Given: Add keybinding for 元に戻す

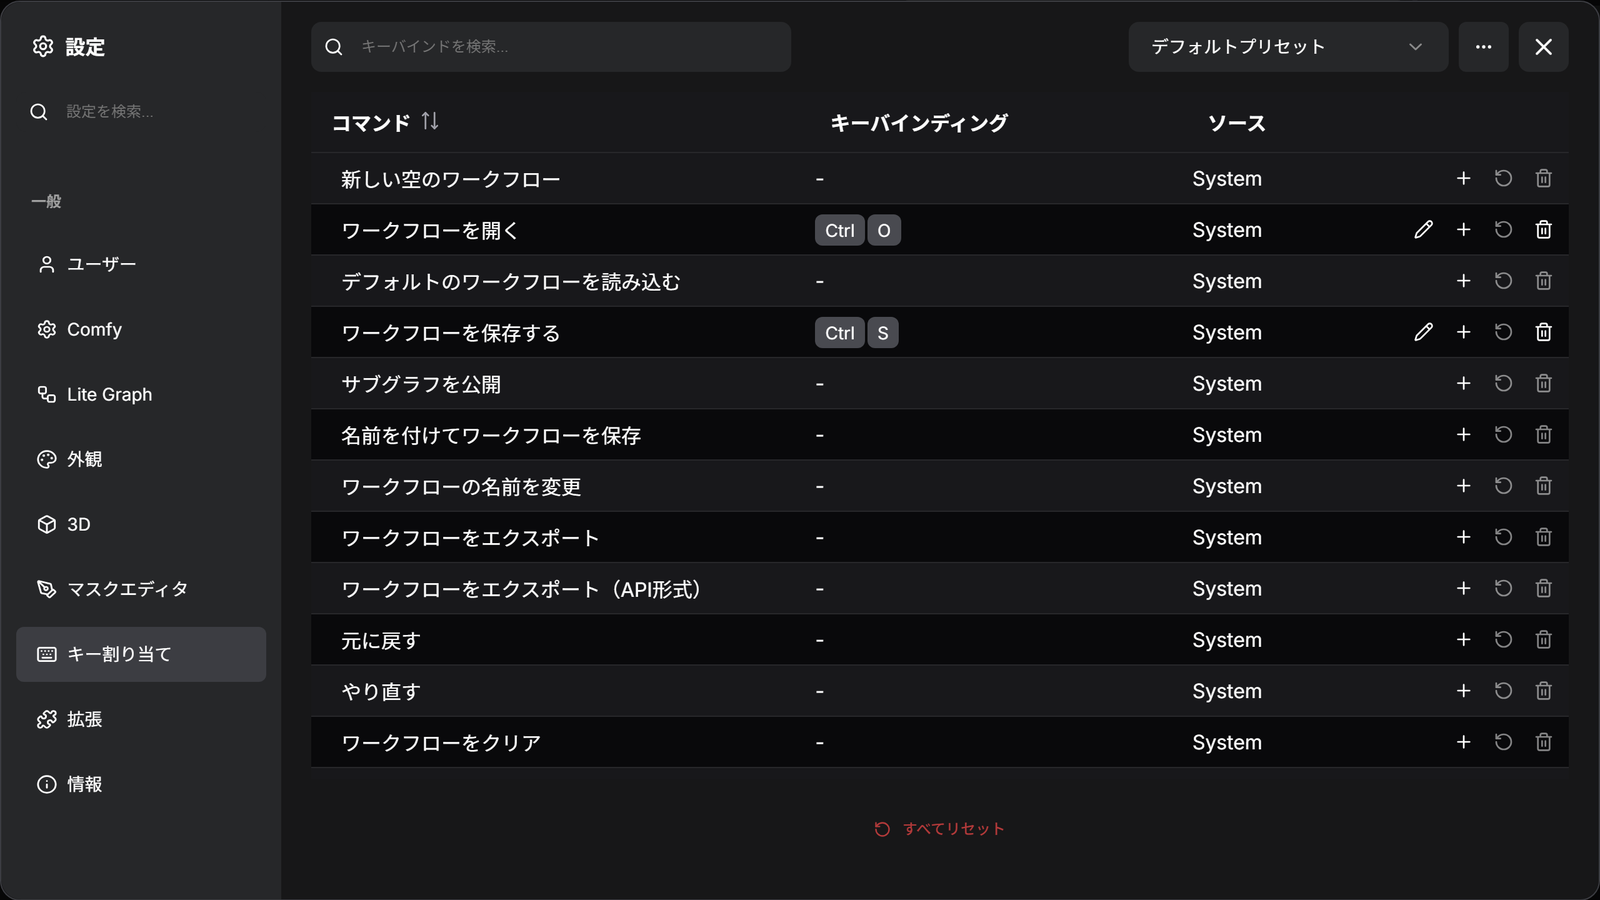Looking at the screenshot, I should tap(1463, 639).
